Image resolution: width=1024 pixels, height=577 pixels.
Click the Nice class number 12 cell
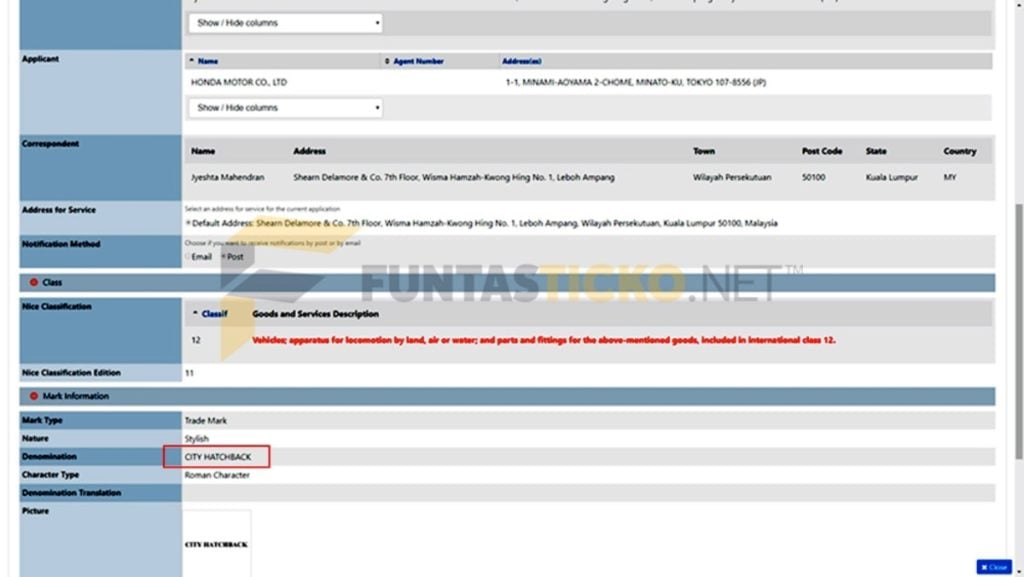(196, 340)
